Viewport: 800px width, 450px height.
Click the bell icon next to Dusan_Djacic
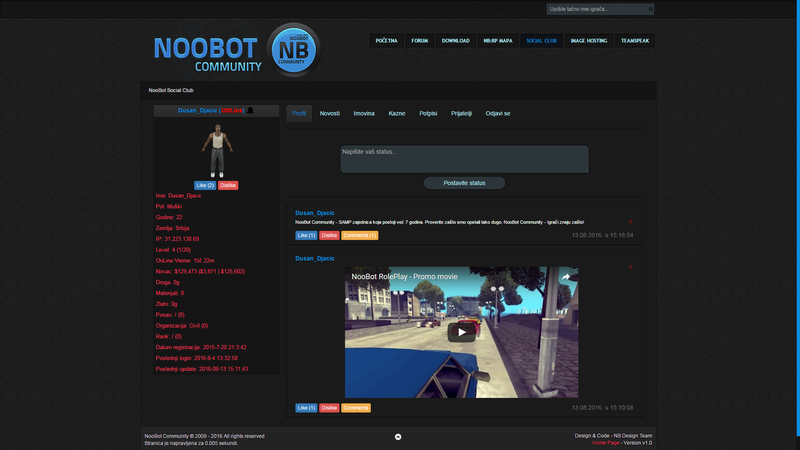250,111
